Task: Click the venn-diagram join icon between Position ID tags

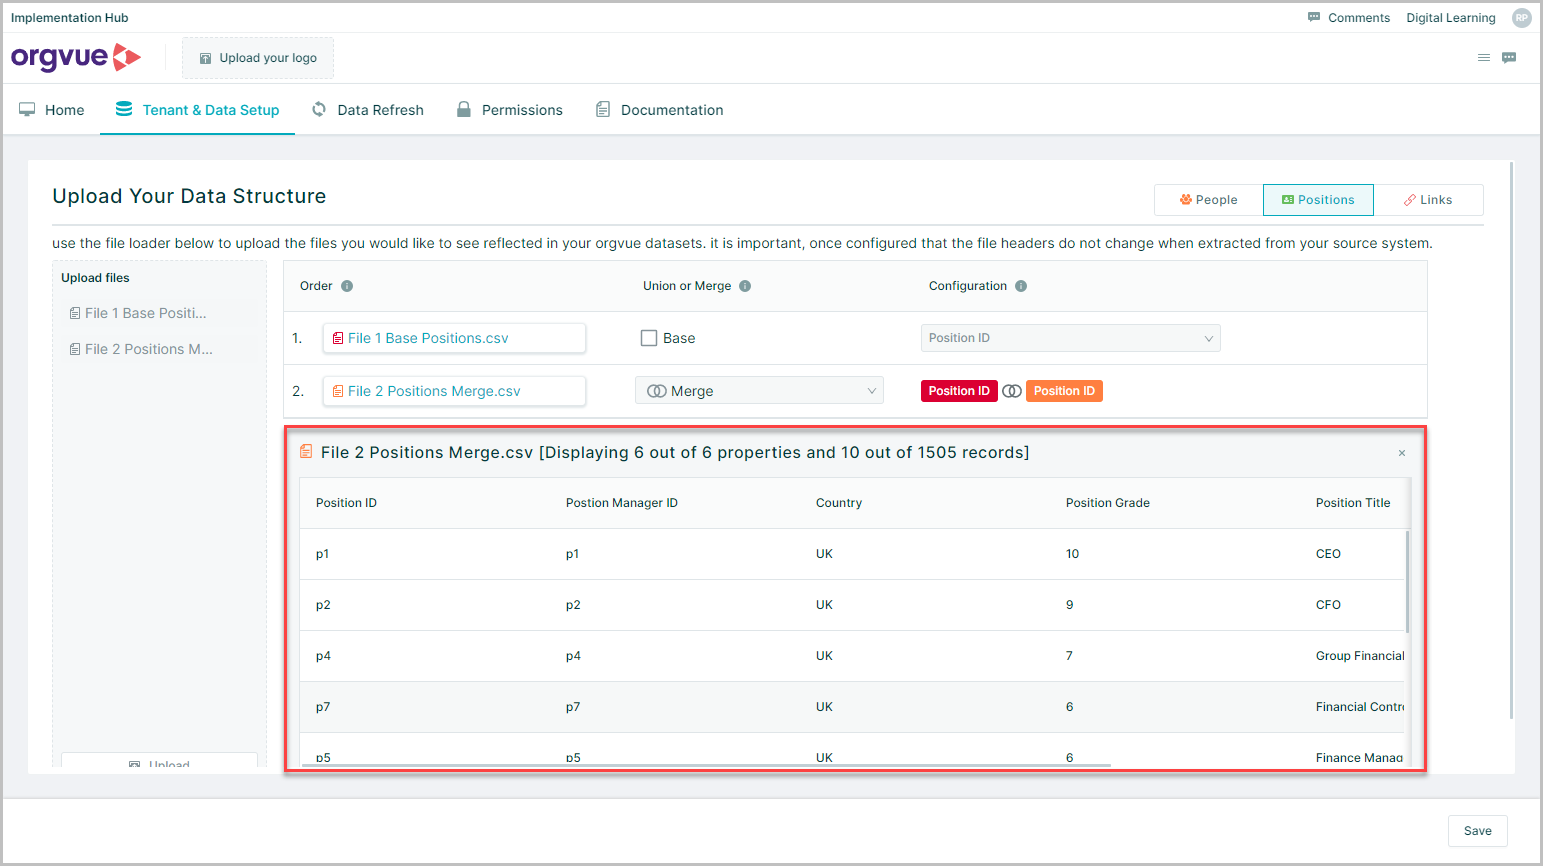Action: [x=1012, y=391]
